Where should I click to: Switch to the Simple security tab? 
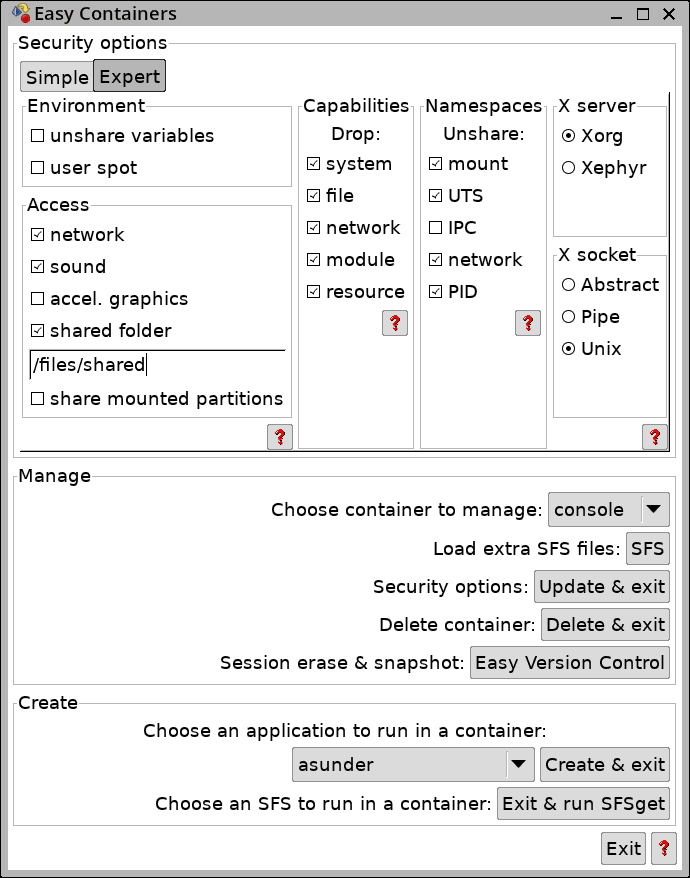coord(57,77)
